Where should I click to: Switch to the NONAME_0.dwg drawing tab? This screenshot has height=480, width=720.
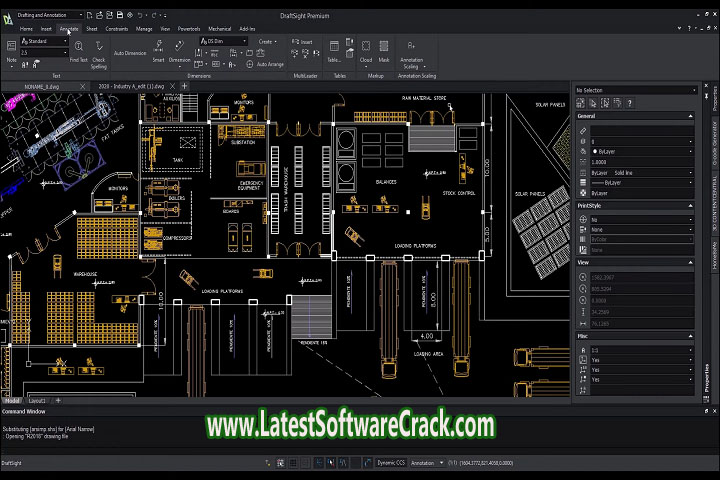(x=40, y=87)
